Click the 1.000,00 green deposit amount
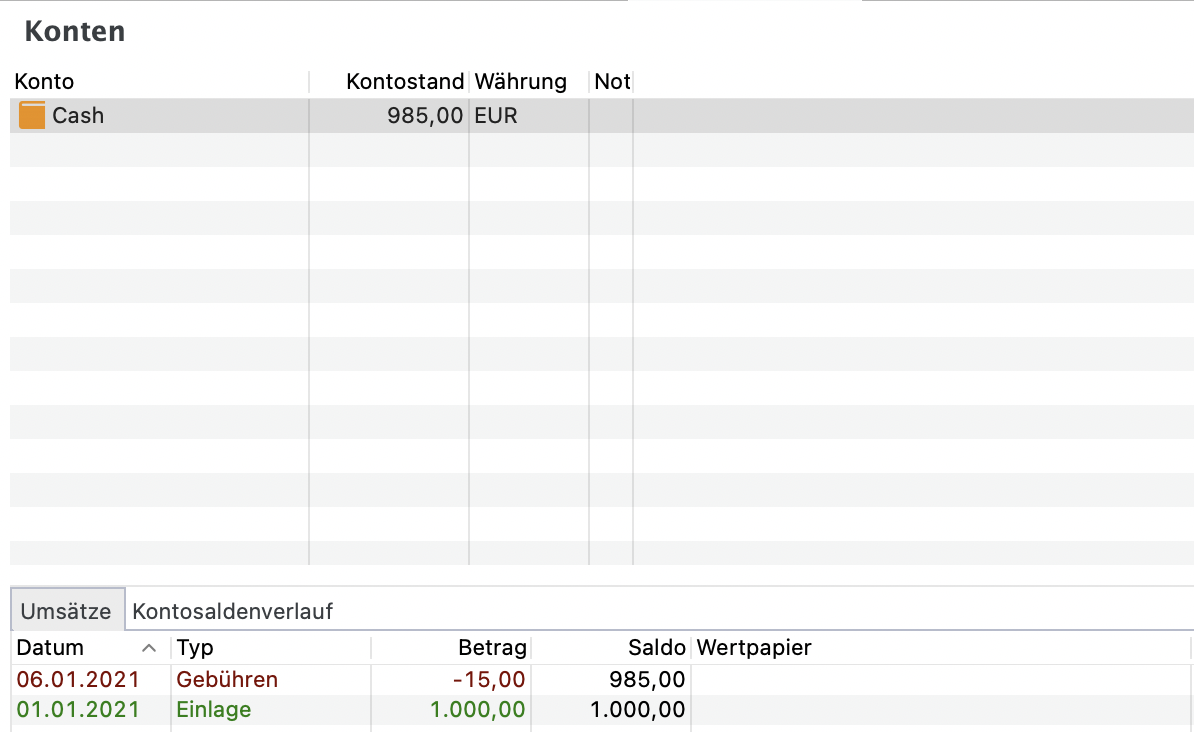Viewport: 1194px width, 732px height. (477, 710)
